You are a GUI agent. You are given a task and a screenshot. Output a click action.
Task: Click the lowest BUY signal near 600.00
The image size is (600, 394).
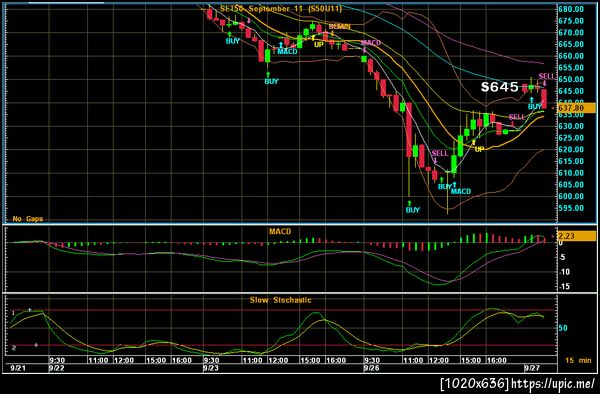click(412, 210)
